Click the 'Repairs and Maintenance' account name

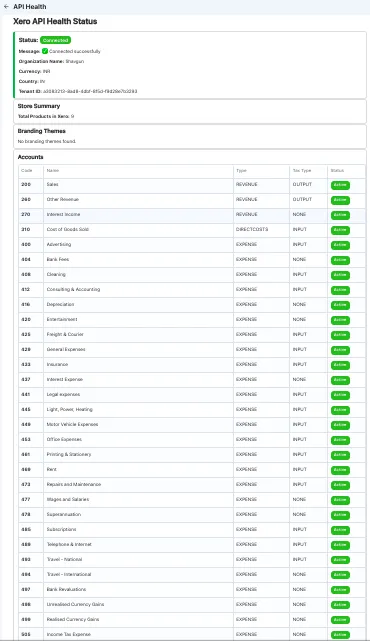coord(74,484)
